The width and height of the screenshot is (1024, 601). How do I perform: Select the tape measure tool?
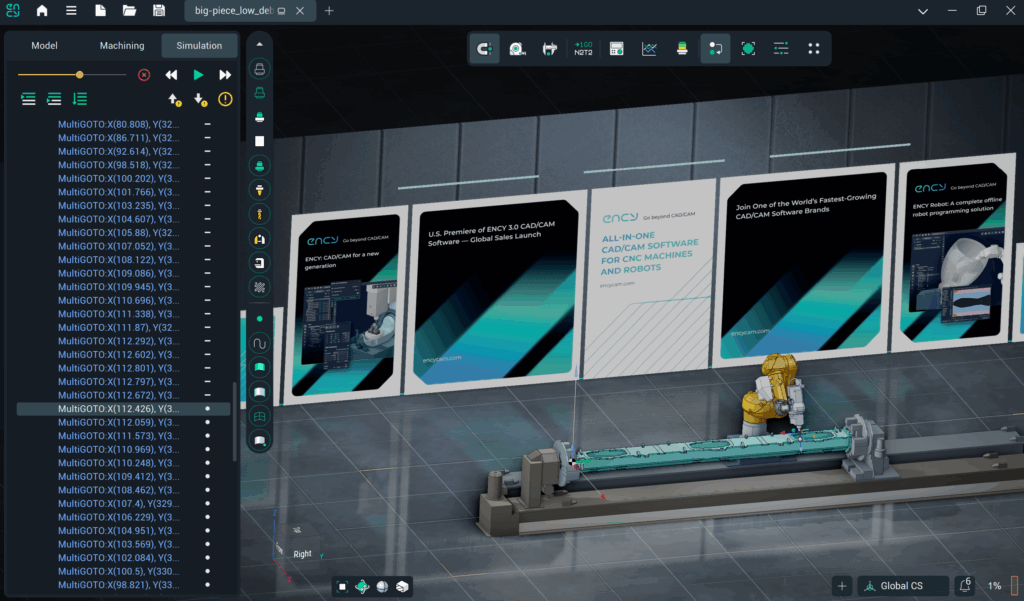pyautogui.click(x=517, y=49)
